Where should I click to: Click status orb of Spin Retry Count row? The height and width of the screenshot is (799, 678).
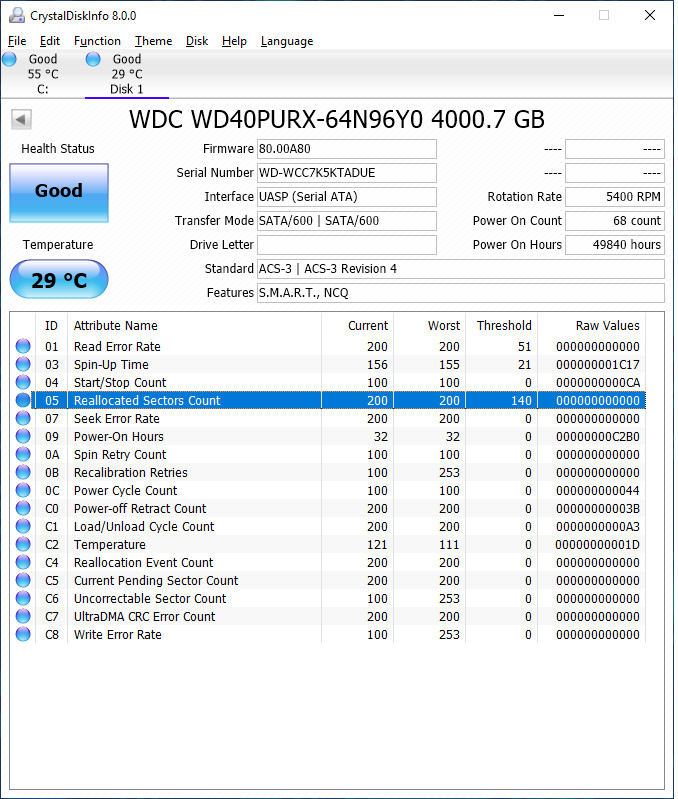(23, 454)
